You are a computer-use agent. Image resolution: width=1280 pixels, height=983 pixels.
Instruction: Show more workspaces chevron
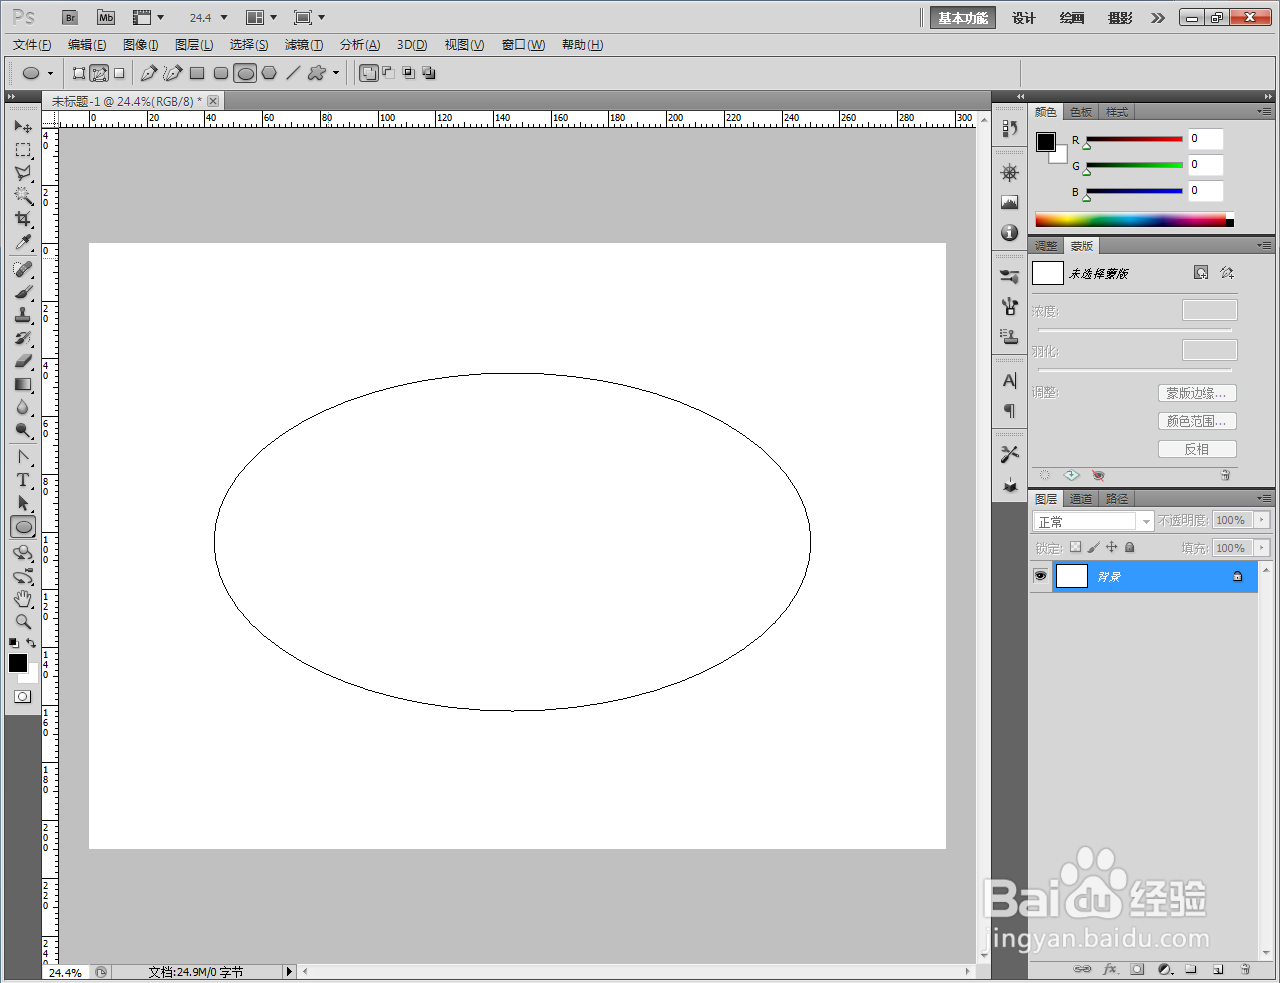point(1157,18)
